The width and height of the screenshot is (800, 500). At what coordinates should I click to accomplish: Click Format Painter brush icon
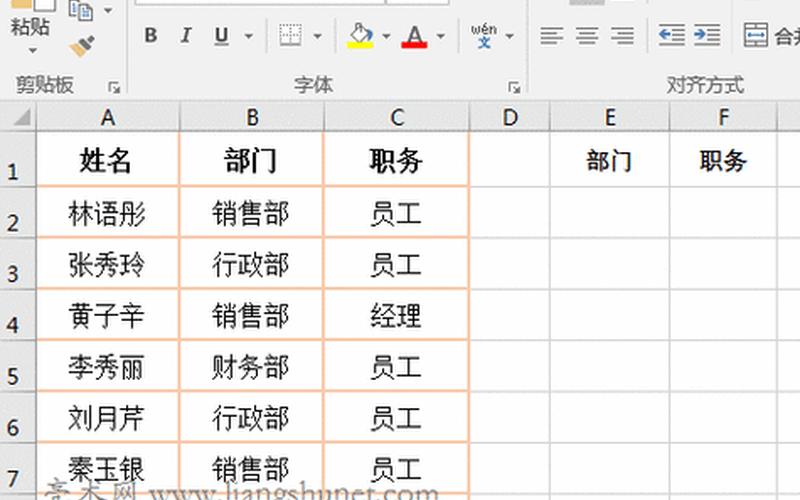coord(82,46)
